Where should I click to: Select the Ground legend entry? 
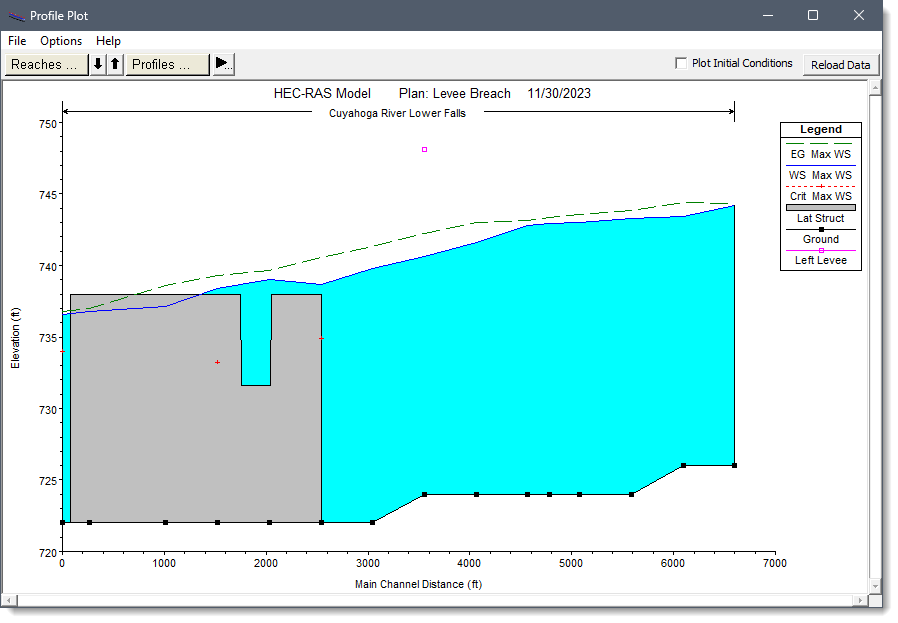tap(820, 239)
